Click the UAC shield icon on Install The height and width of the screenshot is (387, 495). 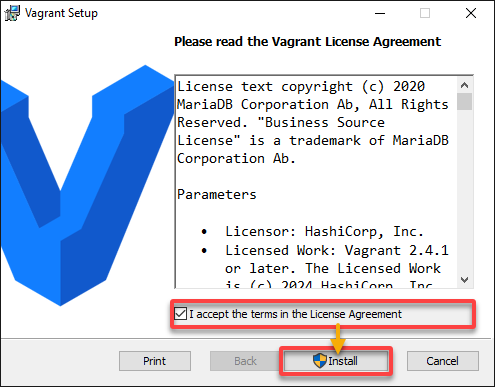[320, 361]
